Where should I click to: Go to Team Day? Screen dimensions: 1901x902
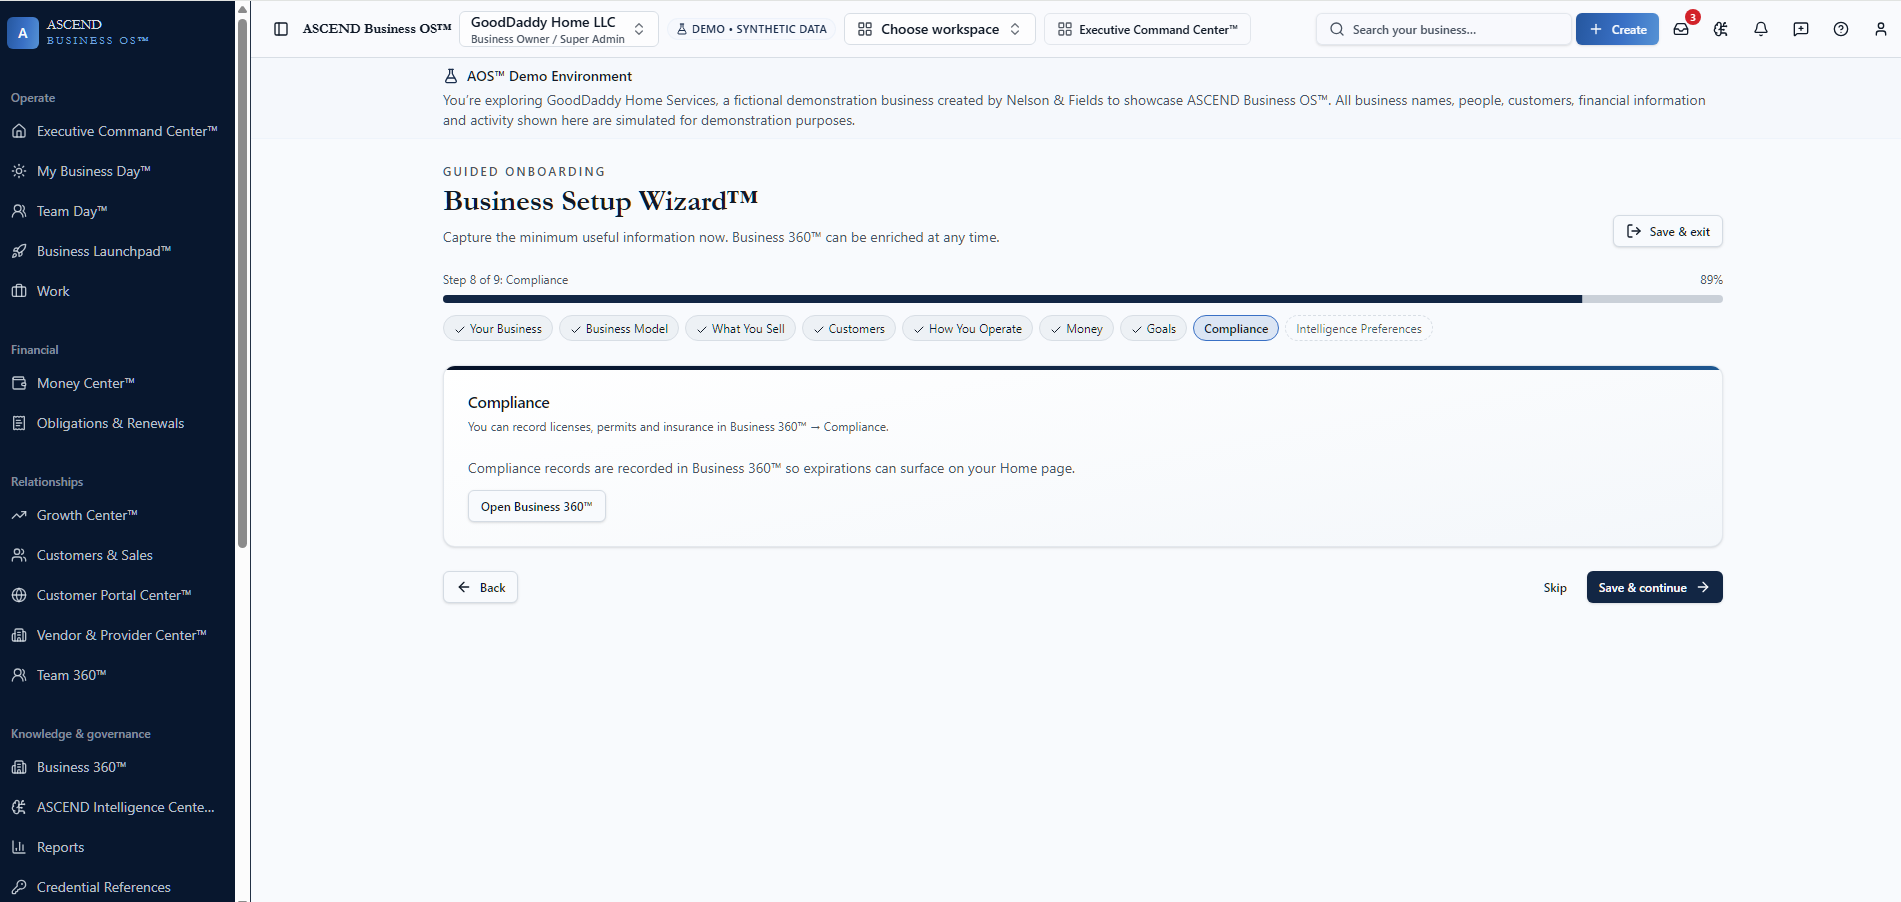click(117, 211)
